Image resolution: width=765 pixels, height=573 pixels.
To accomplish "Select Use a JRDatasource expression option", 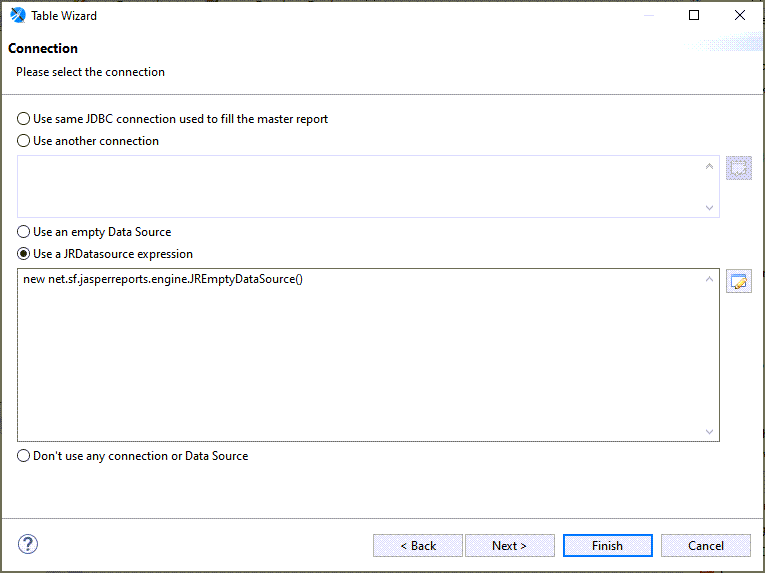I will click(24, 254).
